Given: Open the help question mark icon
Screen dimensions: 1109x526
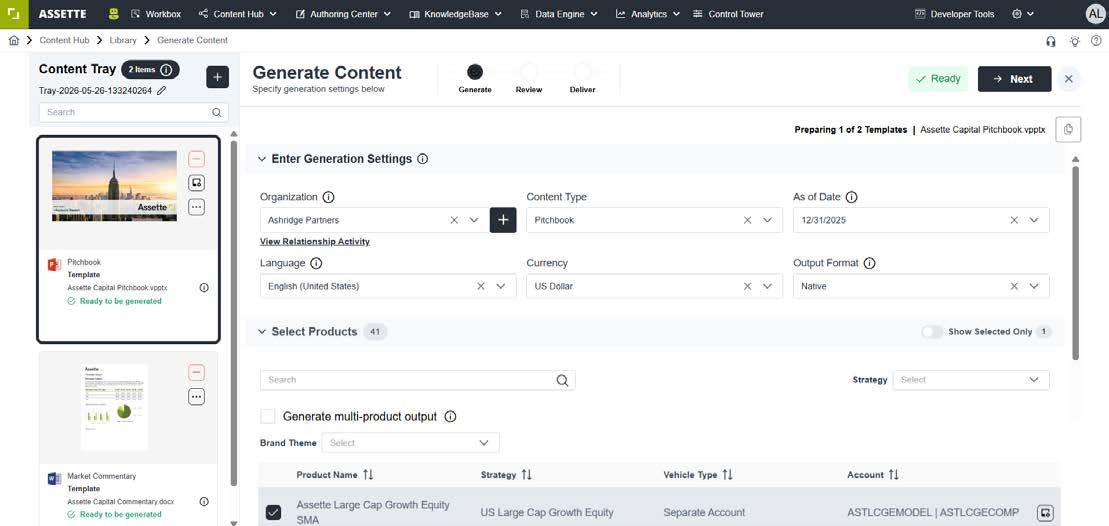Looking at the screenshot, I should pos(1096,41).
